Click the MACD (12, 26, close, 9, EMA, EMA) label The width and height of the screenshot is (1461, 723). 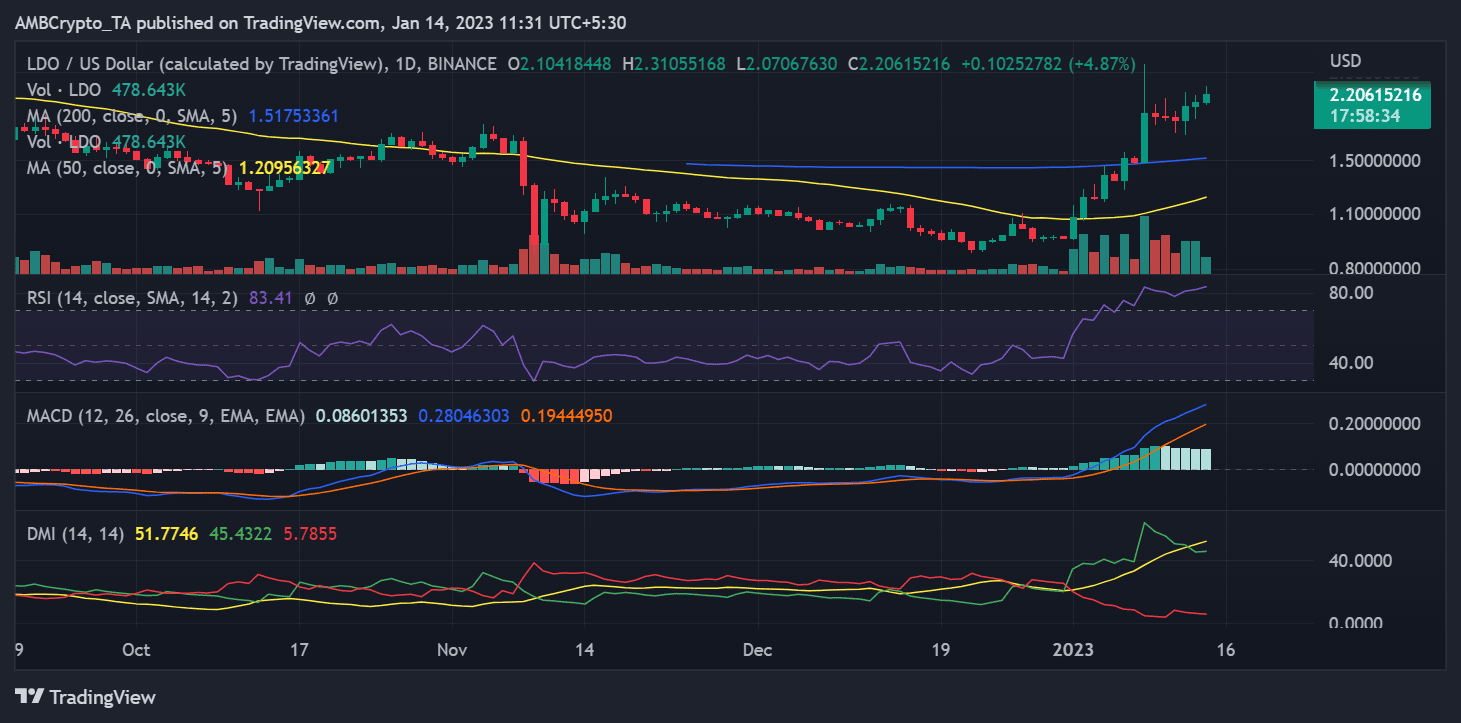164,415
